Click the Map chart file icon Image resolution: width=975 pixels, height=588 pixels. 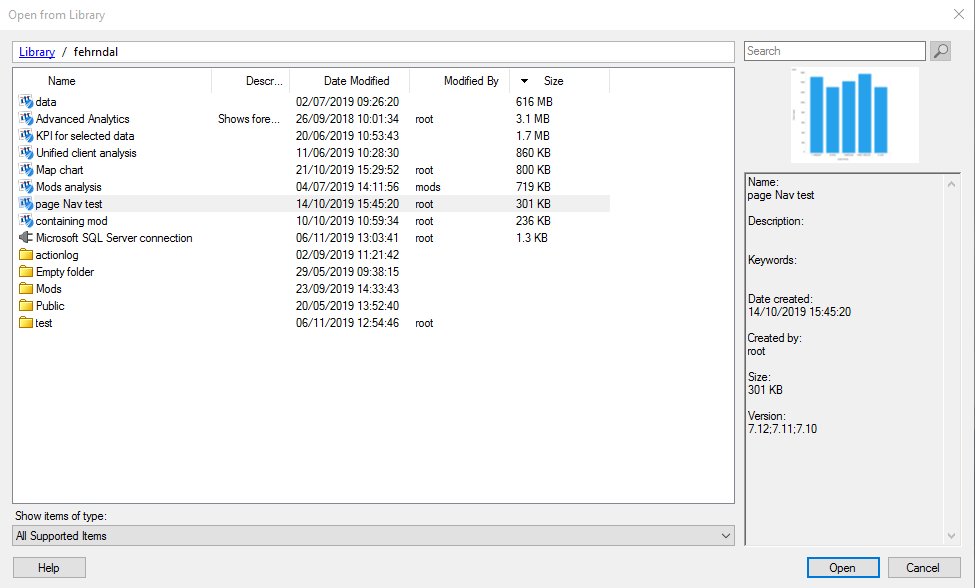coord(26,170)
